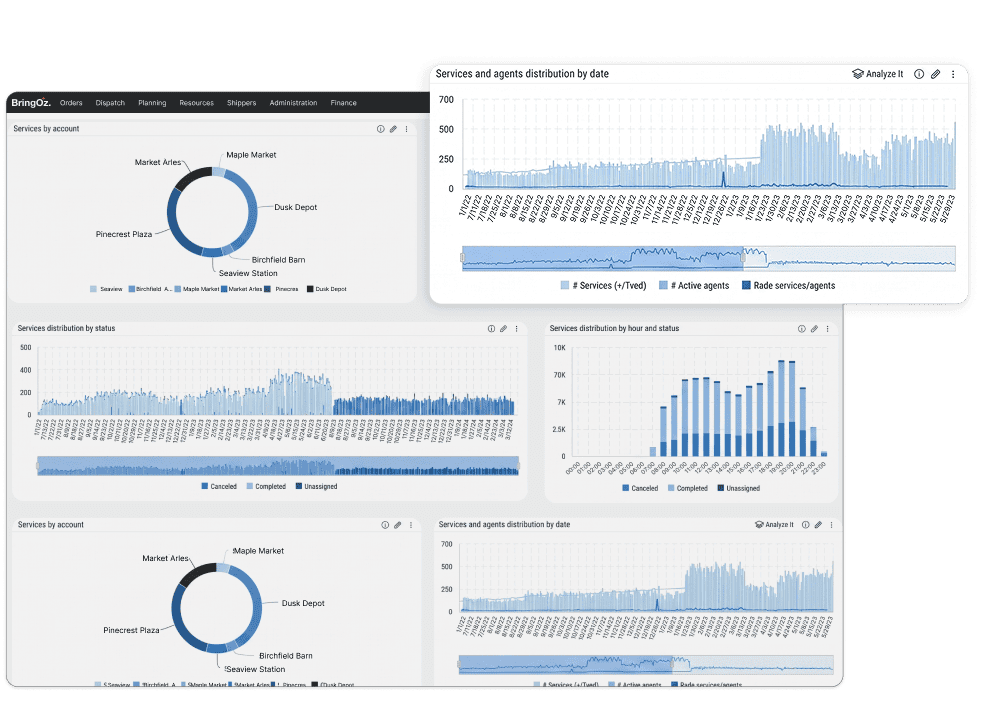Toggle Seaview legend in top donut chart
The width and height of the screenshot is (981, 701).
click(106, 289)
